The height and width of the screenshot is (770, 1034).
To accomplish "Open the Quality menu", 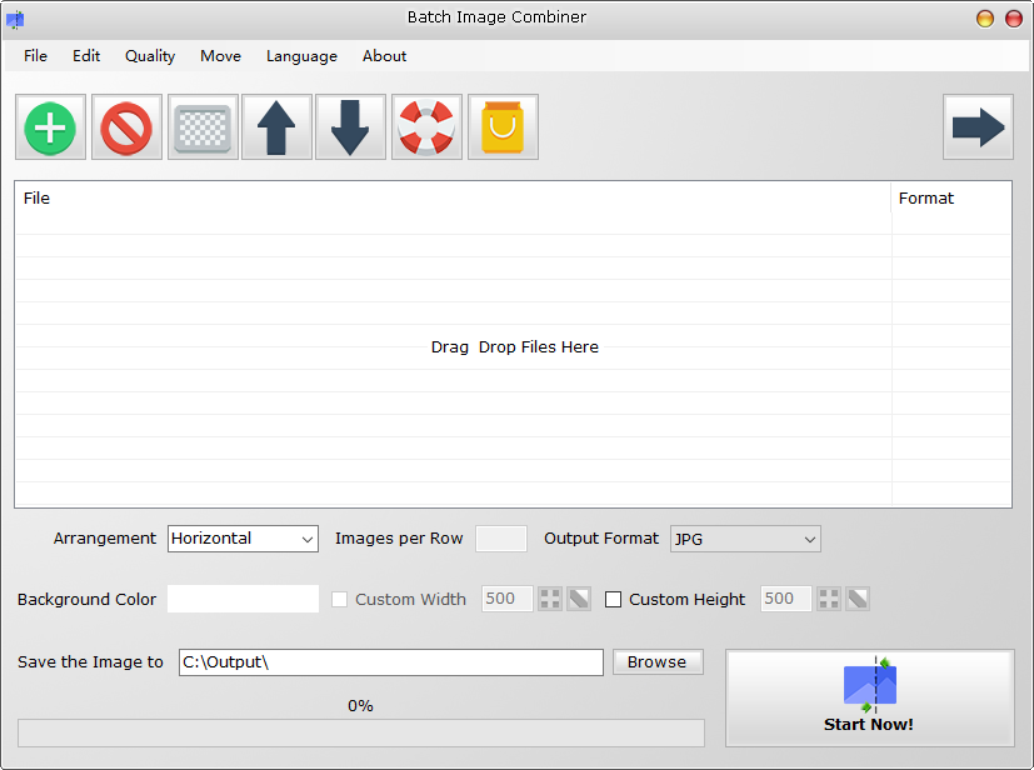I will (150, 56).
